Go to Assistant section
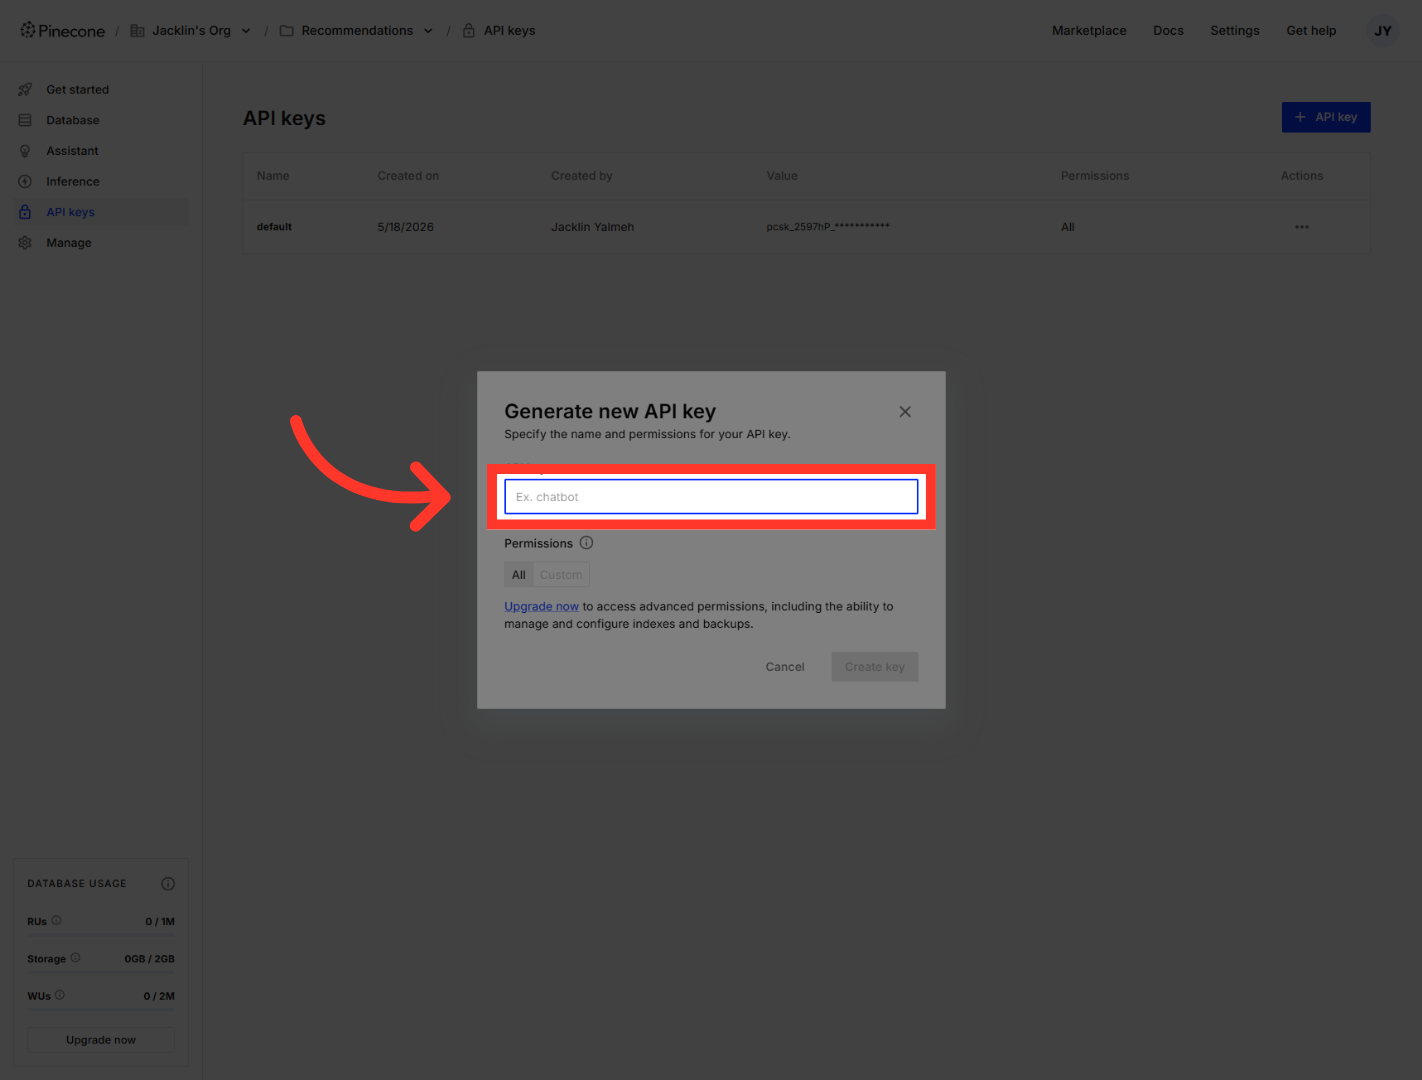 pyautogui.click(x=72, y=151)
